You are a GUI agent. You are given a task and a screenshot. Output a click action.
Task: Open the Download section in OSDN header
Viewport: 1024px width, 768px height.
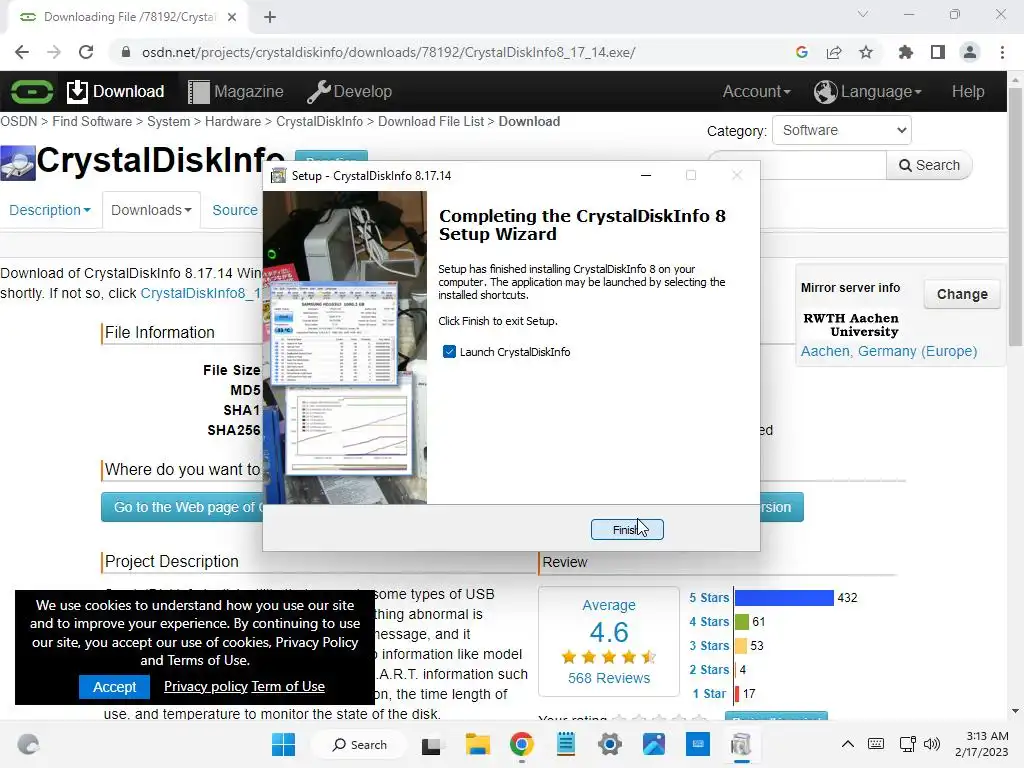coord(116,91)
